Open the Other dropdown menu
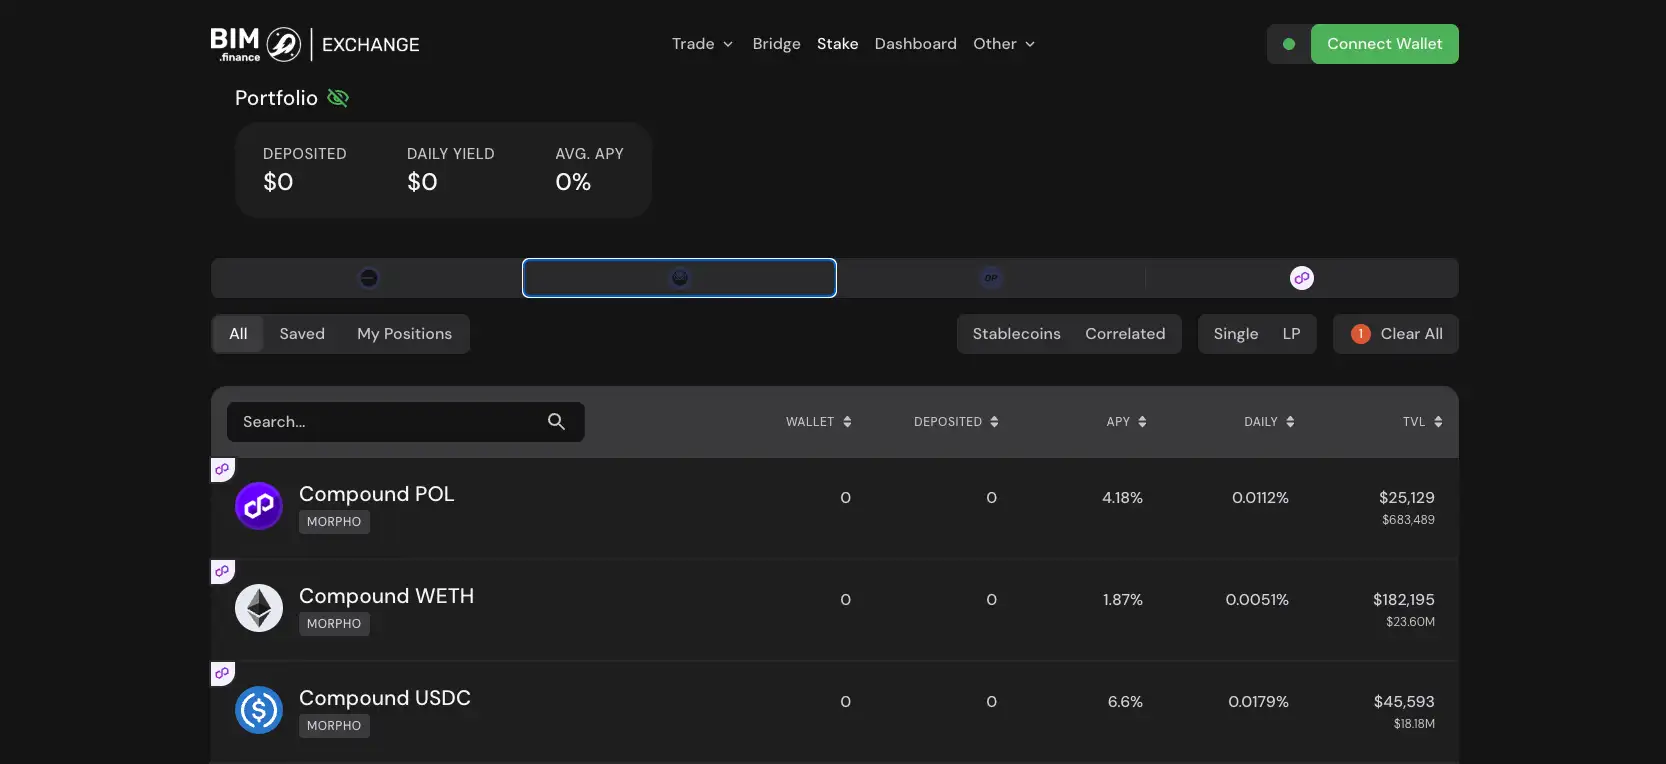This screenshot has height=764, width=1666. (1003, 44)
